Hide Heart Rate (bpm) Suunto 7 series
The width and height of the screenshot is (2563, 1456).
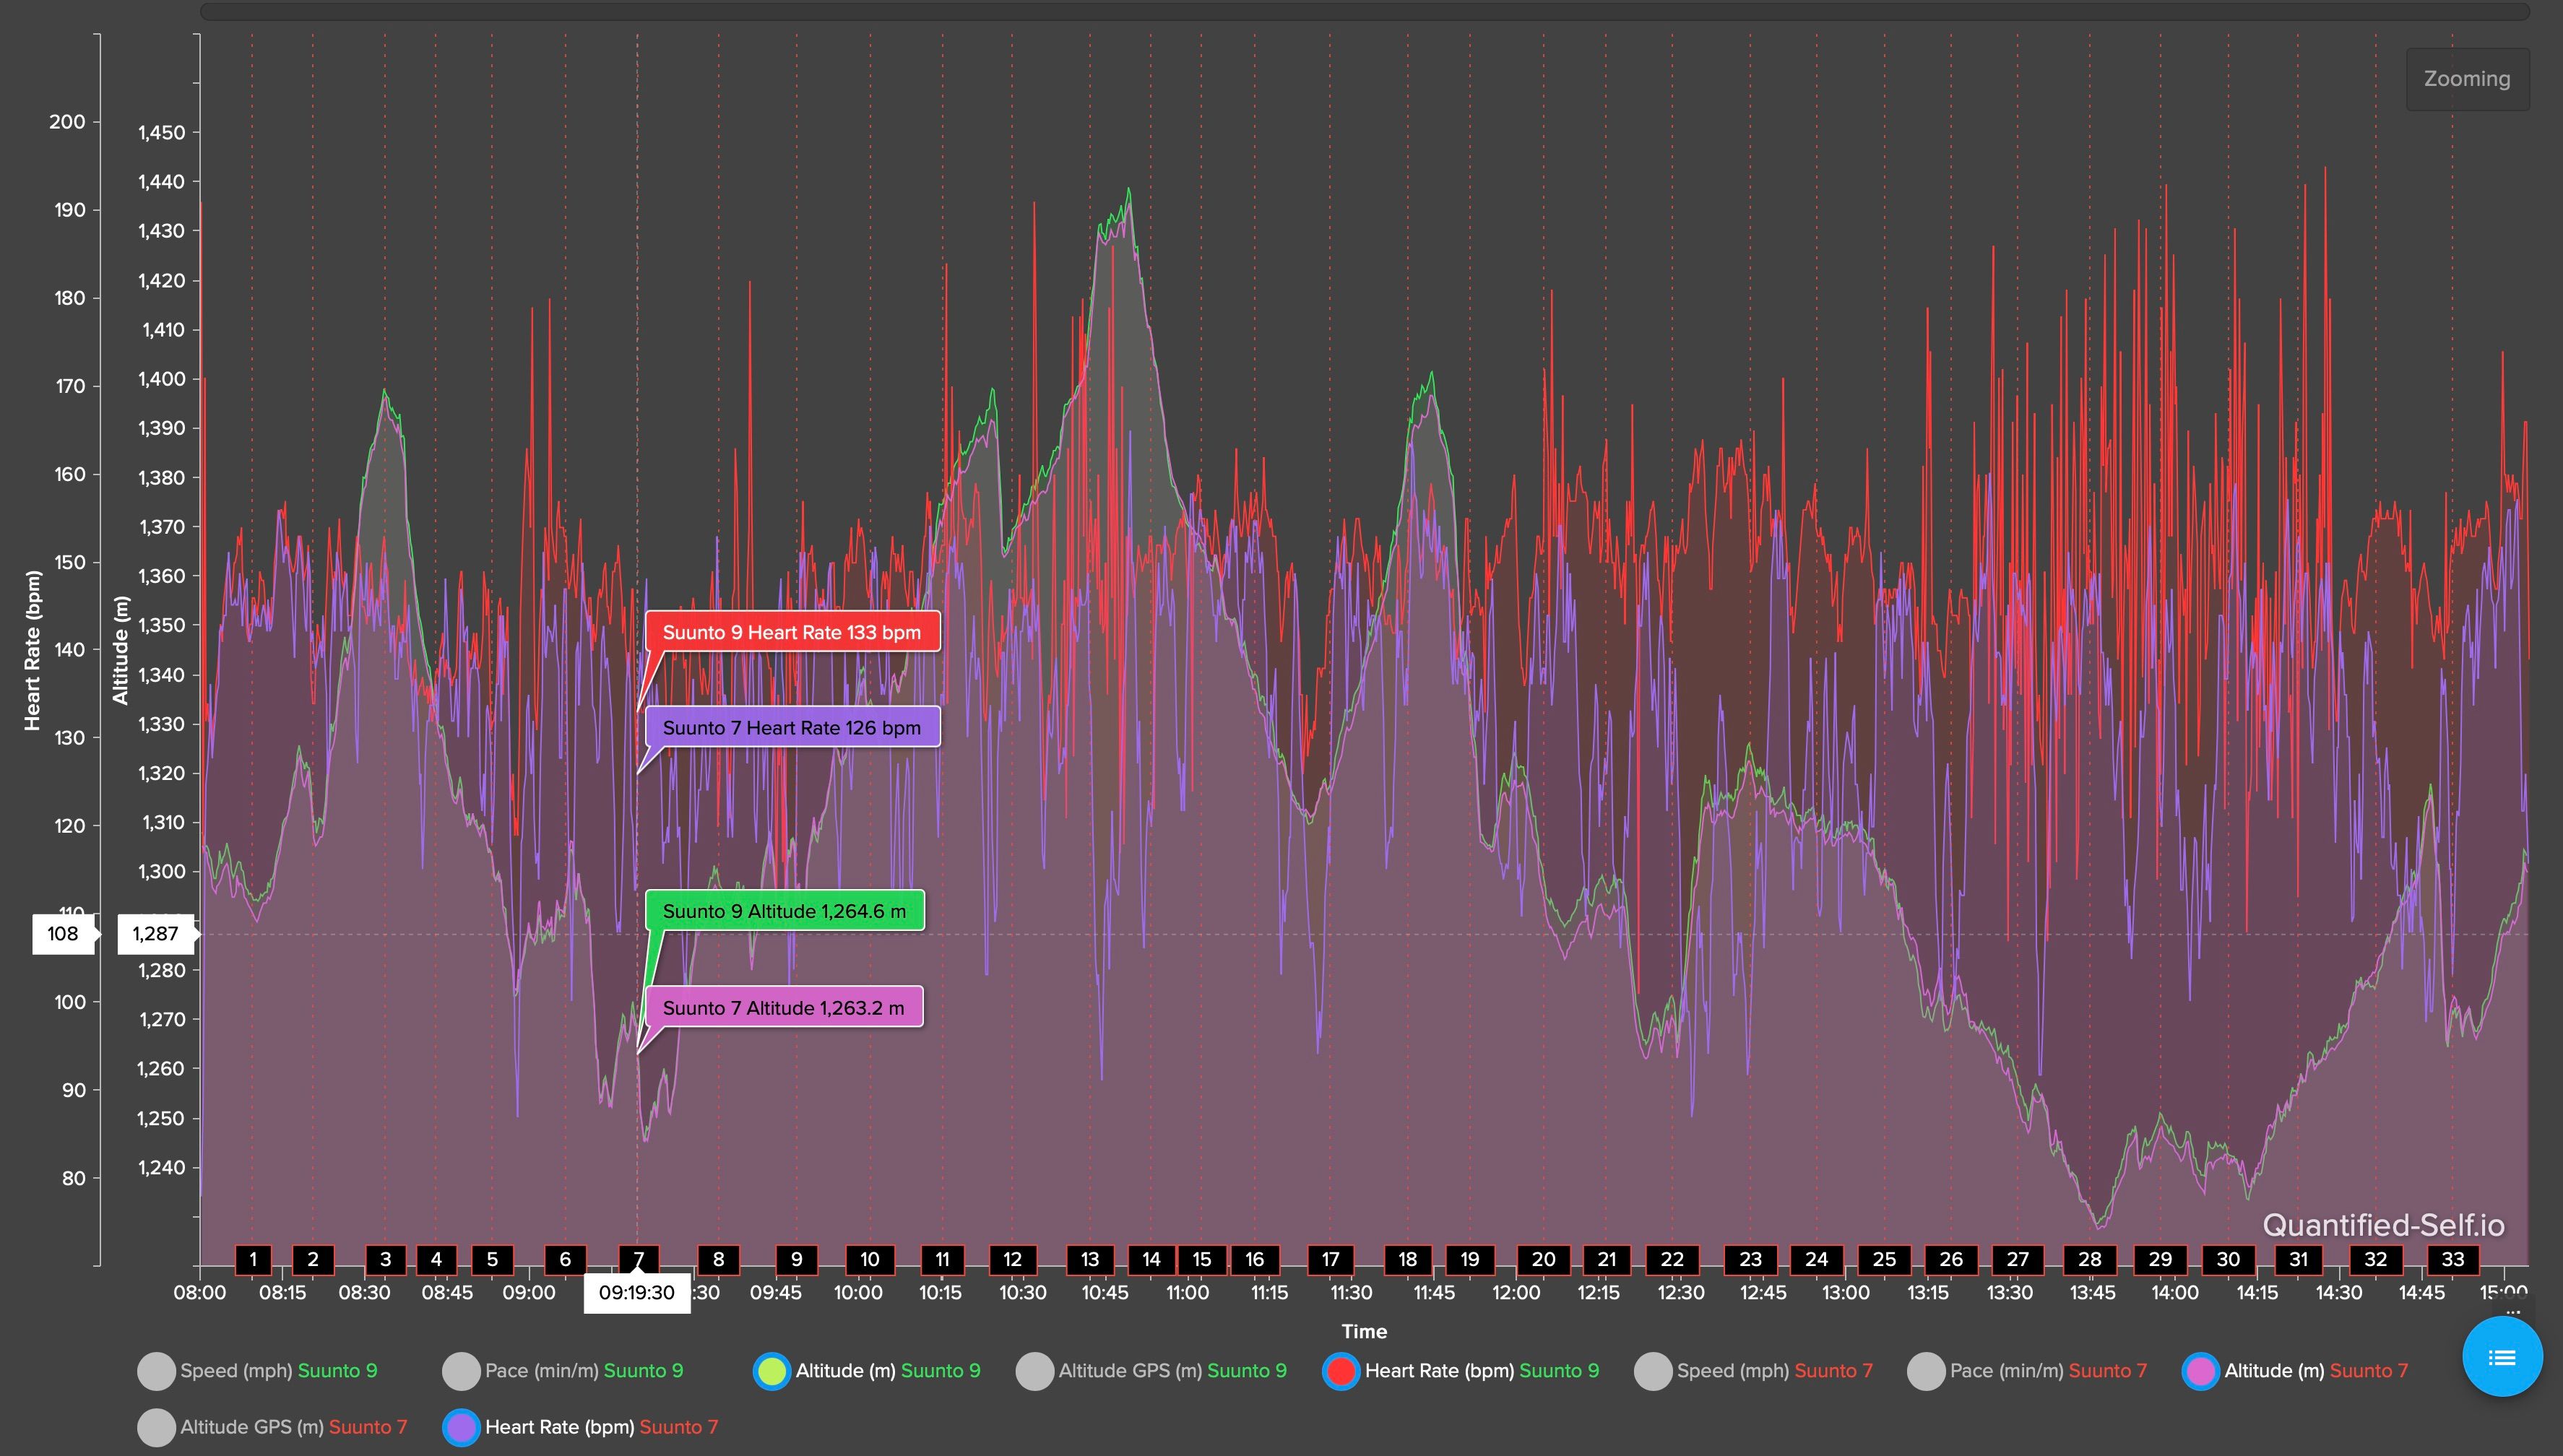point(580,1427)
